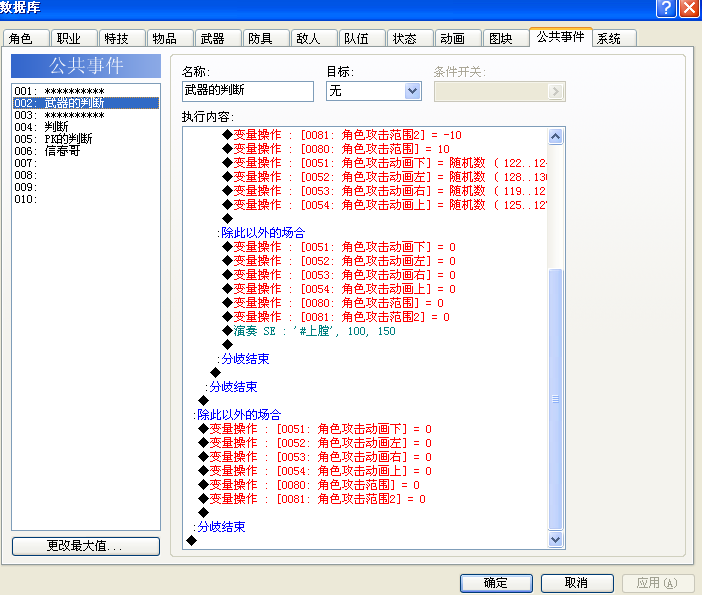This screenshot has height=595, width=702.
Task: Switch to the 图块 tab
Action: click(x=506, y=39)
